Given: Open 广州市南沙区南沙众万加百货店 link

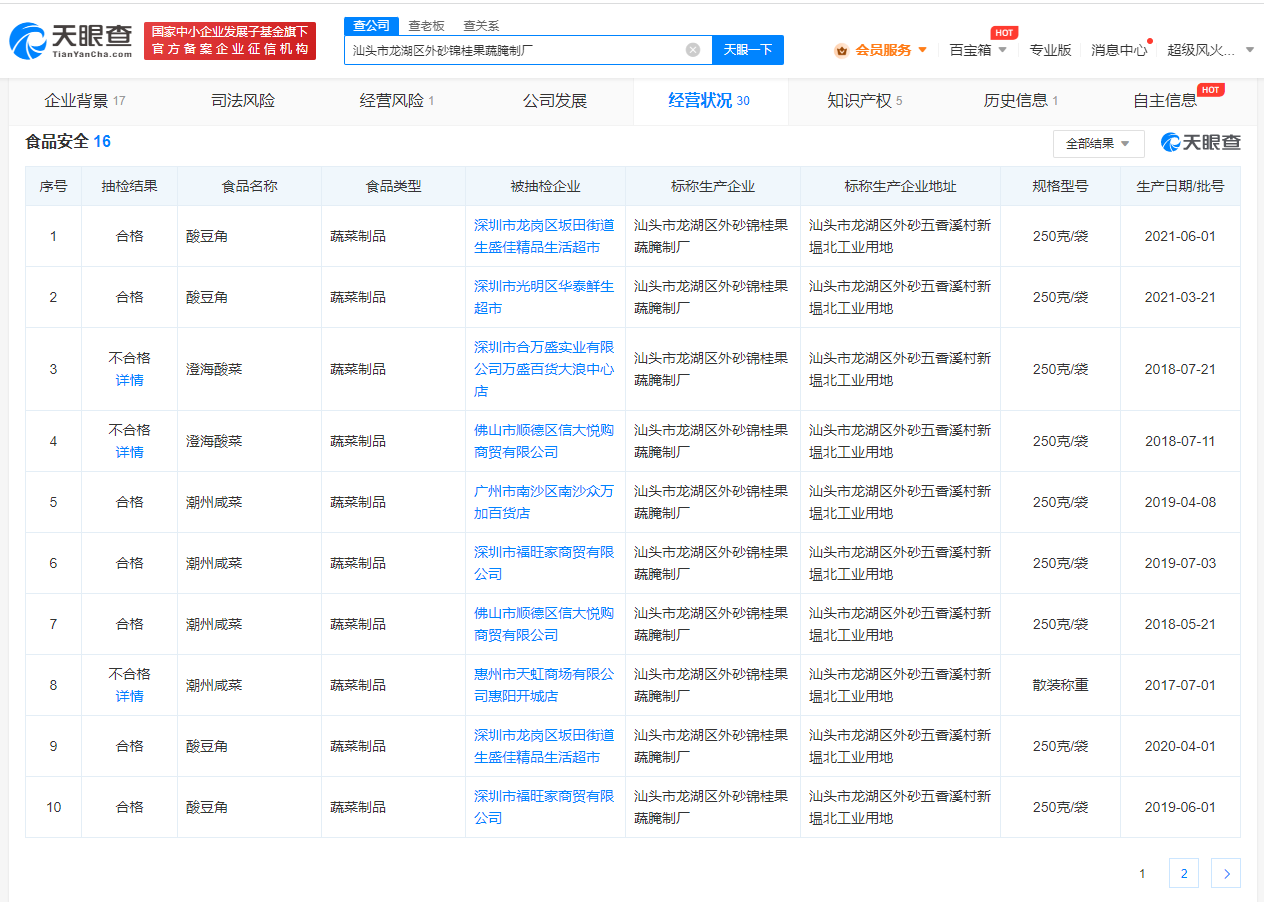Looking at the screenshot, I should pos(544,502).
